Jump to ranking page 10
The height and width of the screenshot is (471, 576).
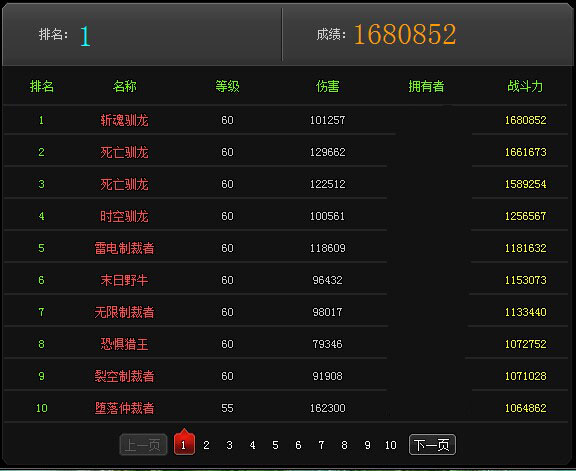click(390, 445)
